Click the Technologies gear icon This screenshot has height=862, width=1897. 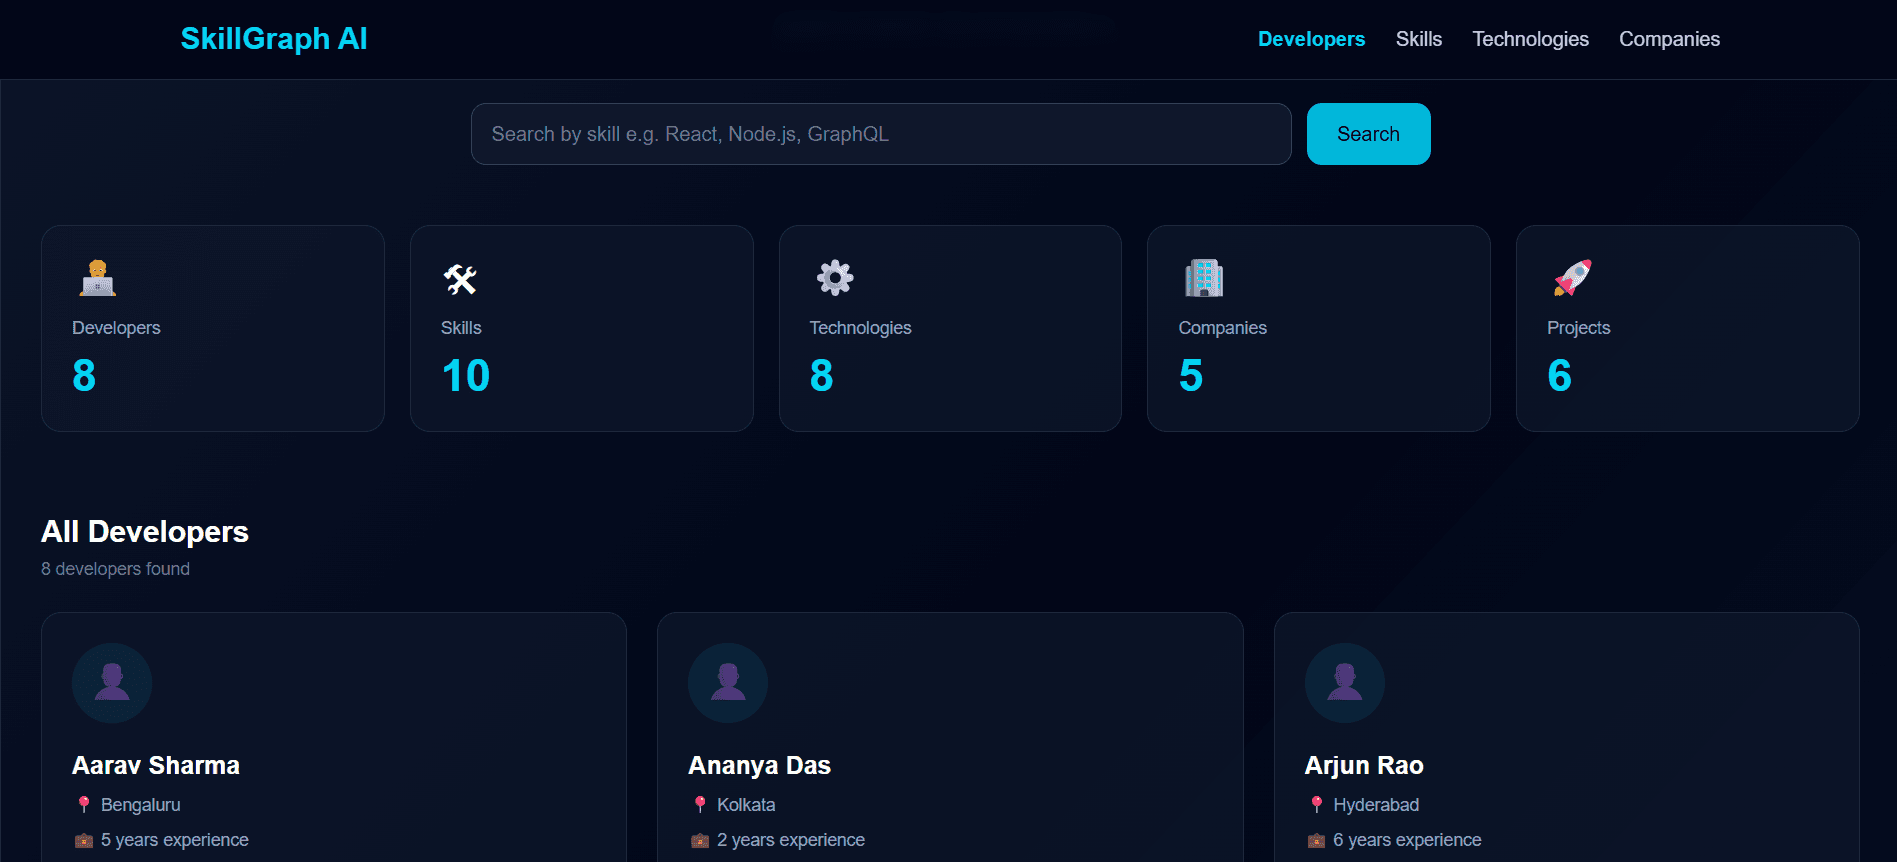click(x=835, y=278)
